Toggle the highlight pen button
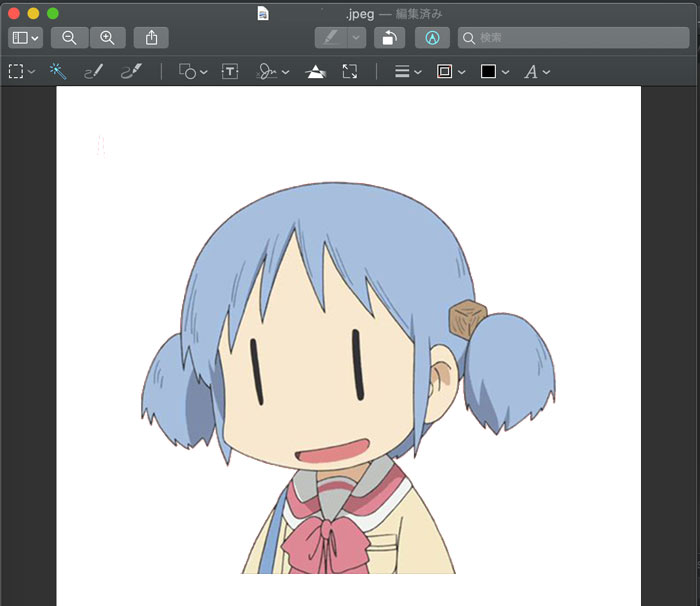Viewport: 700px width, 606px height. (329, 38)
